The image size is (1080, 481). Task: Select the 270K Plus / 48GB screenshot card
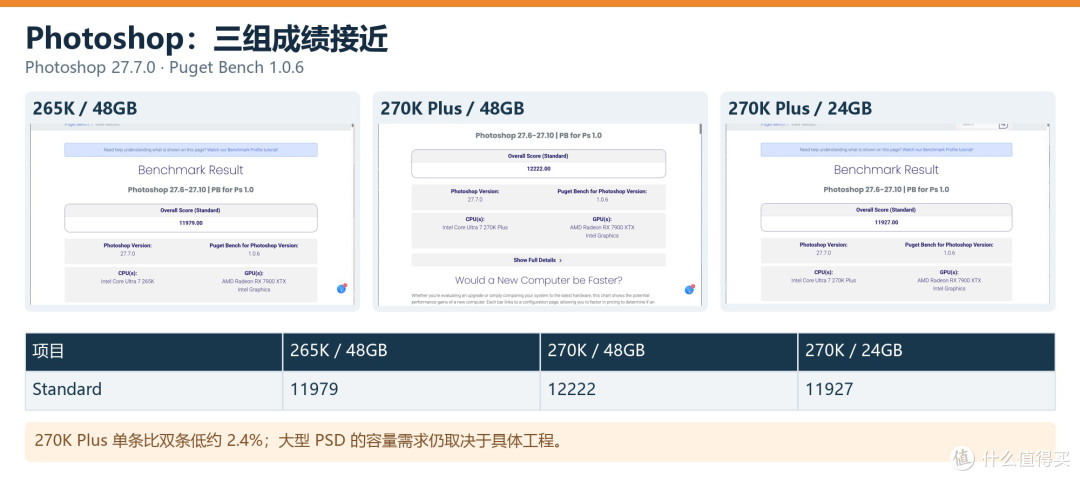540,201
